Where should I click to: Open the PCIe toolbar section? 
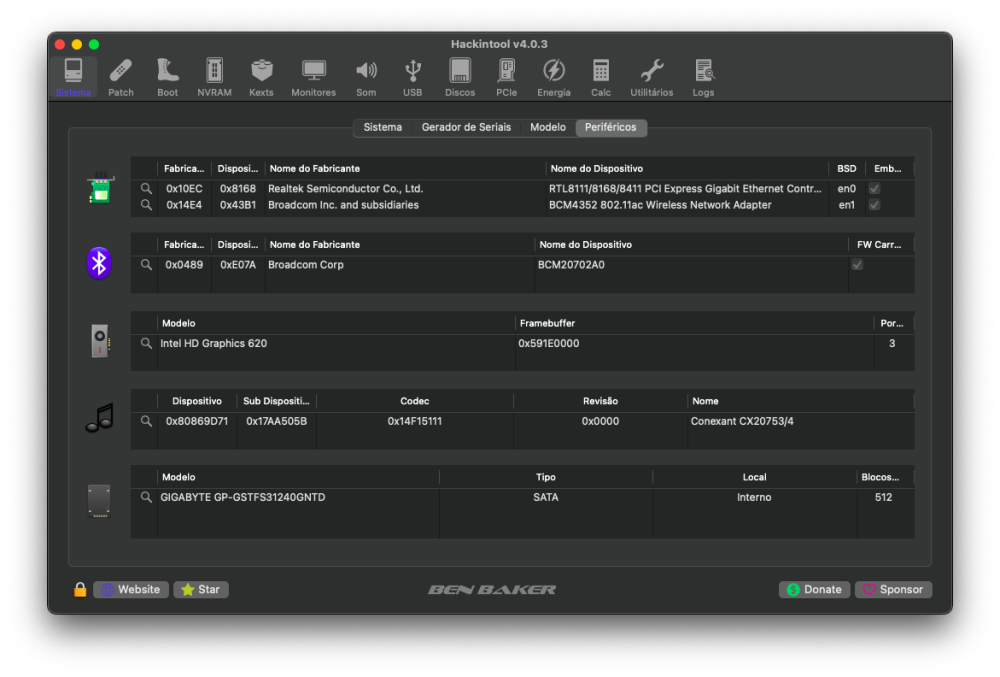pyautogui.click(x=506, y=77)
